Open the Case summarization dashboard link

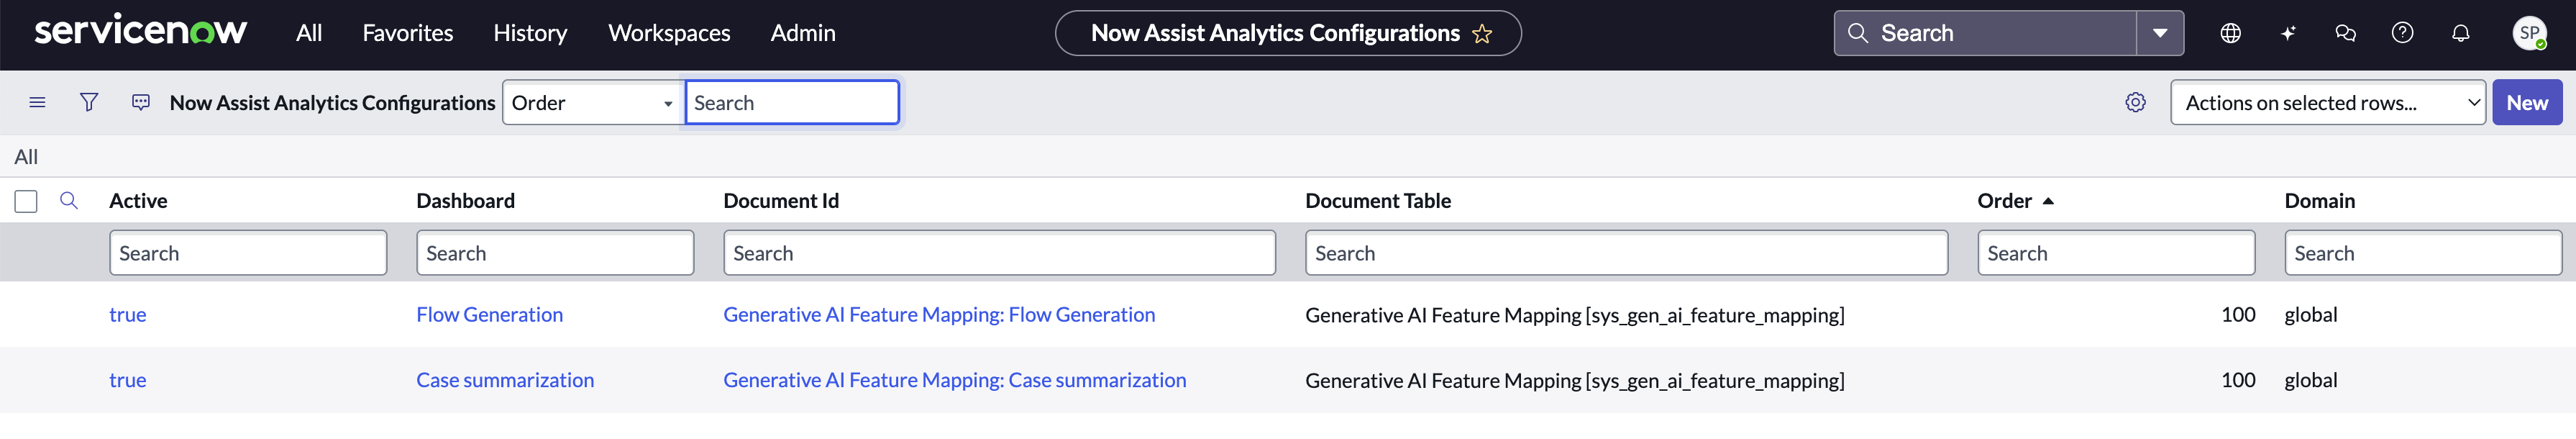[505, 380]
